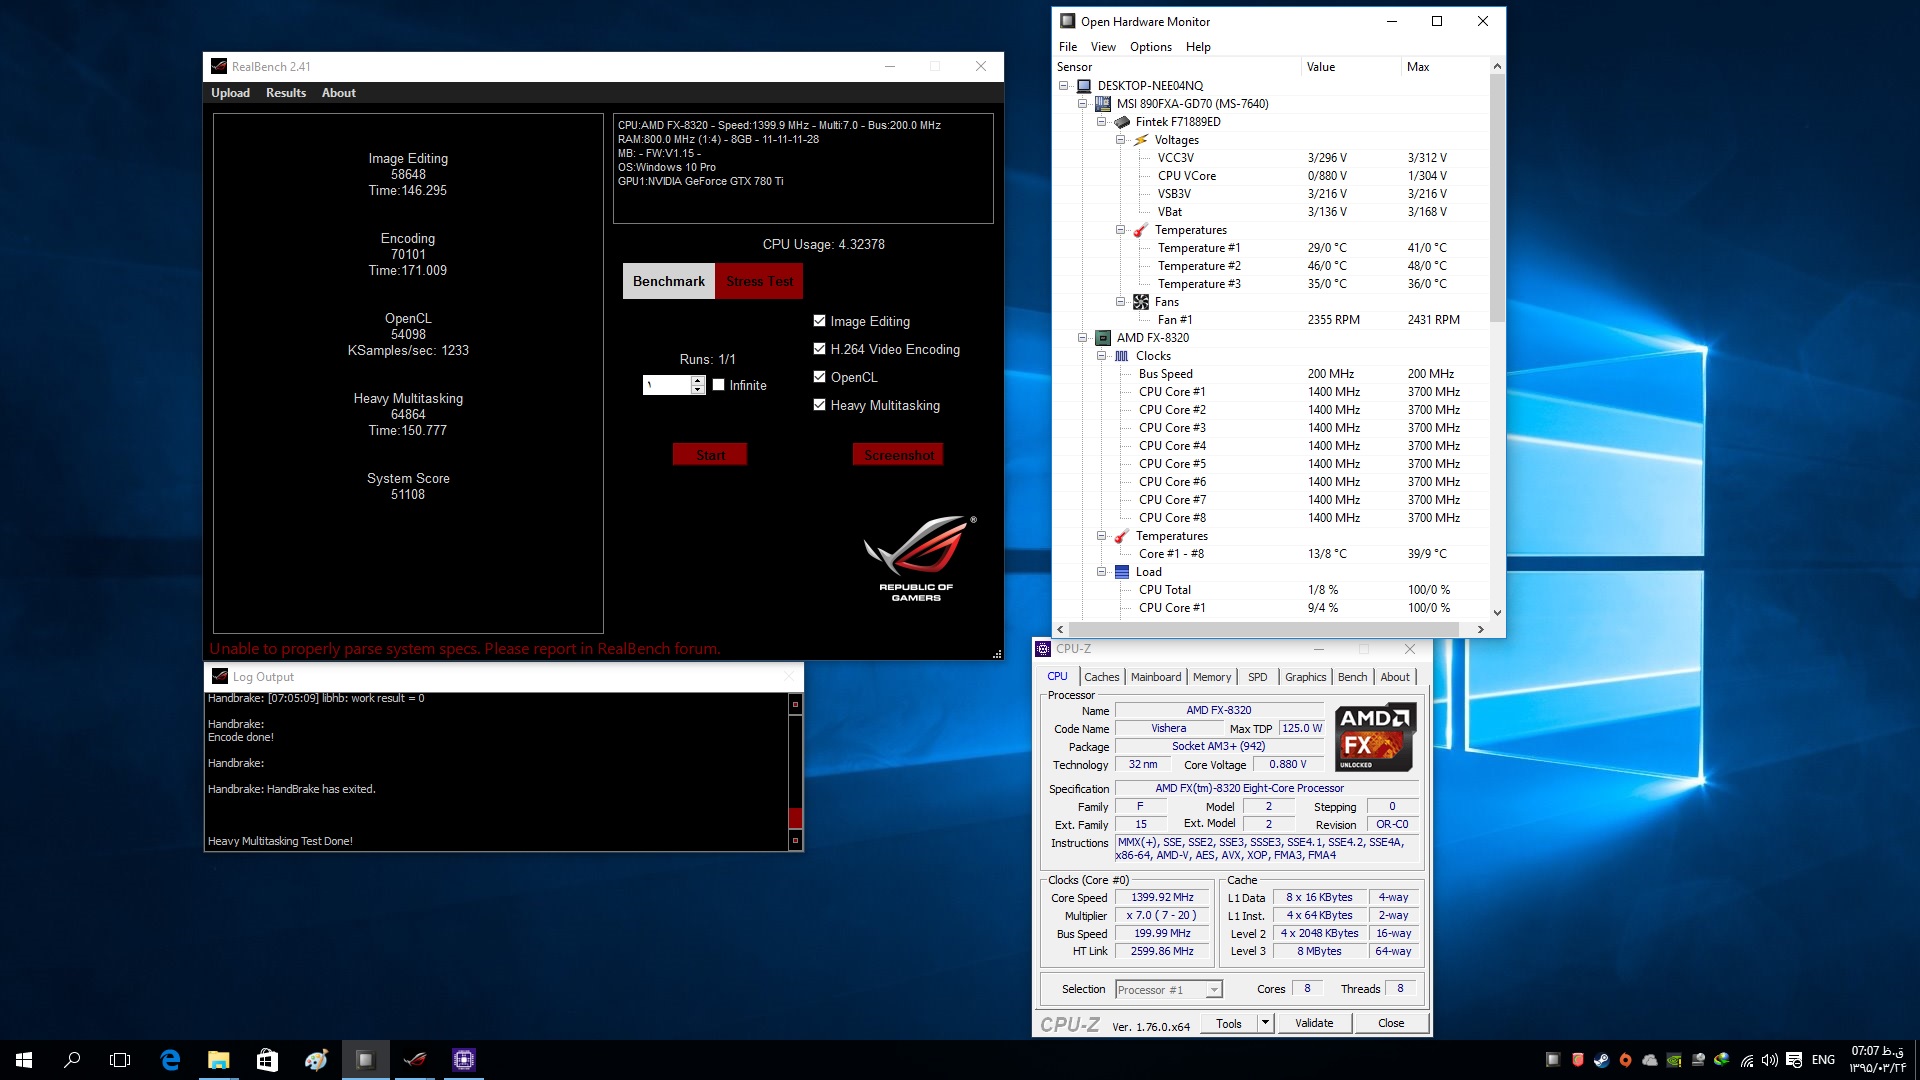
Task: Switch to CPU-Z taskbar button
Action: (x=463, y=1060)
